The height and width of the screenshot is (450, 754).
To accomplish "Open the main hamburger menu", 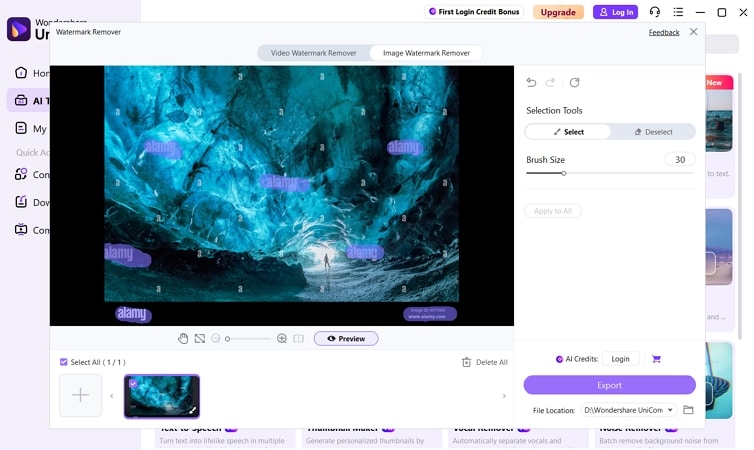I will click(x=678, y=12).
